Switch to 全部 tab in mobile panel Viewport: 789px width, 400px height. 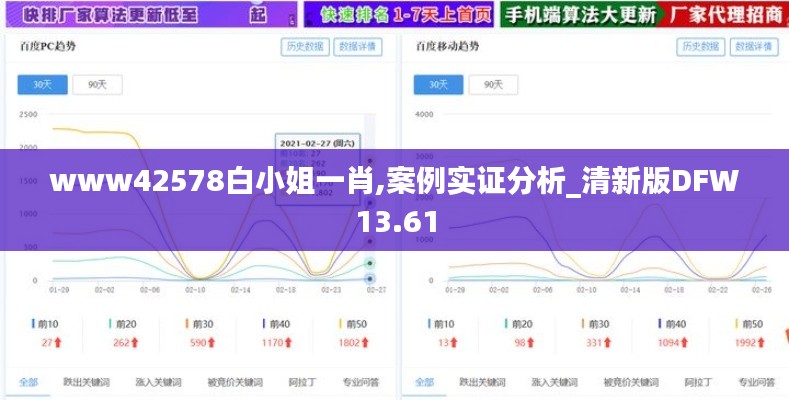[424, 382]
